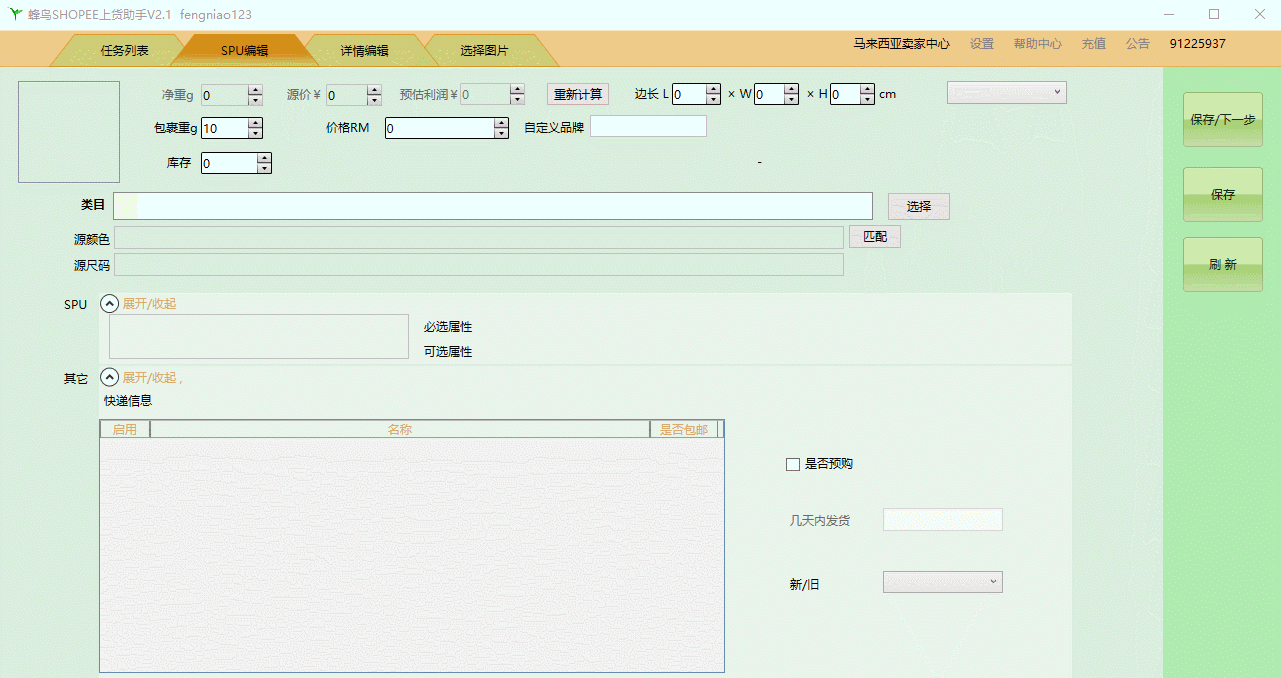Click the 匹配 button
The width and height of the screenshot is (1281, 678).
point(875,237)
